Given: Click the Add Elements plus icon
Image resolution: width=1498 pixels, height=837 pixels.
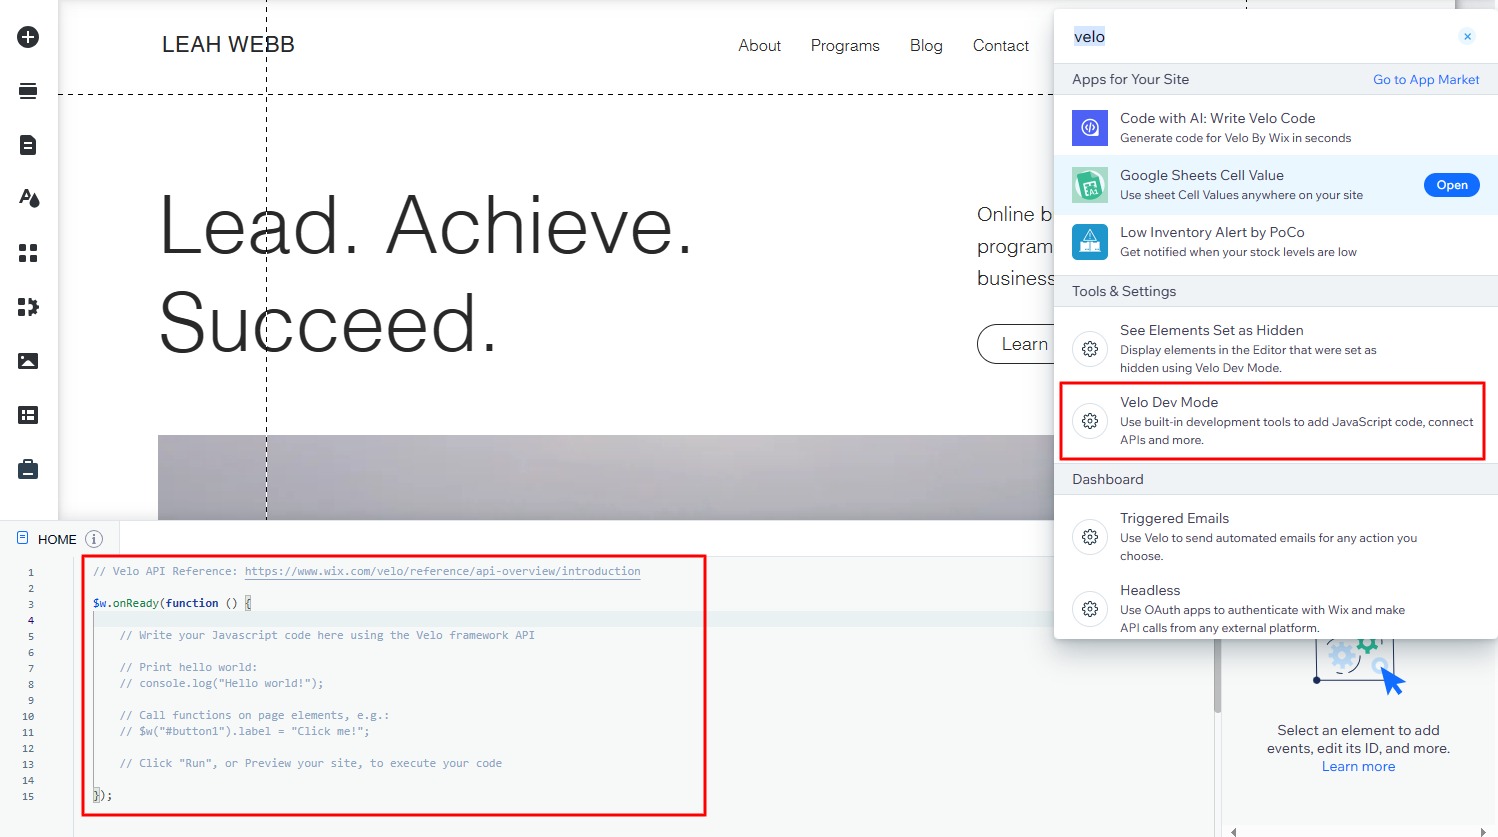Looking at the screenshot, I should coord(28,37).
